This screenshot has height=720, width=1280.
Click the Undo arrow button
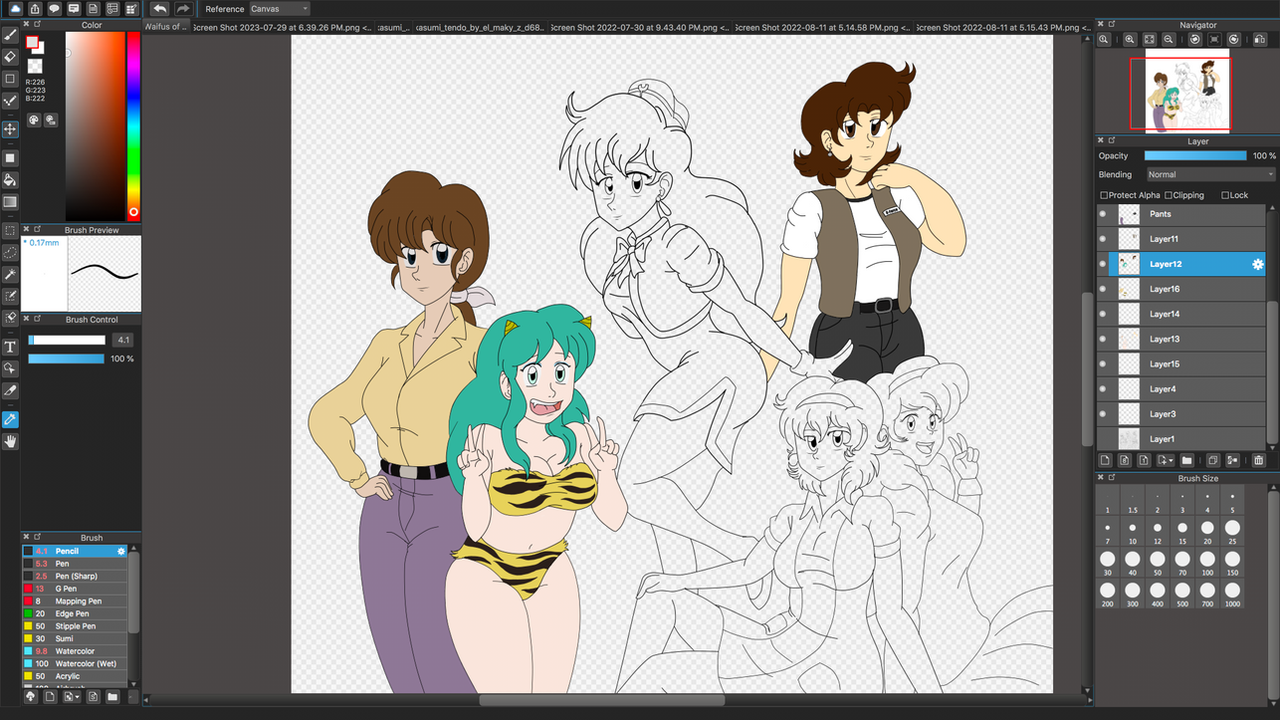[x=160, y=9]
